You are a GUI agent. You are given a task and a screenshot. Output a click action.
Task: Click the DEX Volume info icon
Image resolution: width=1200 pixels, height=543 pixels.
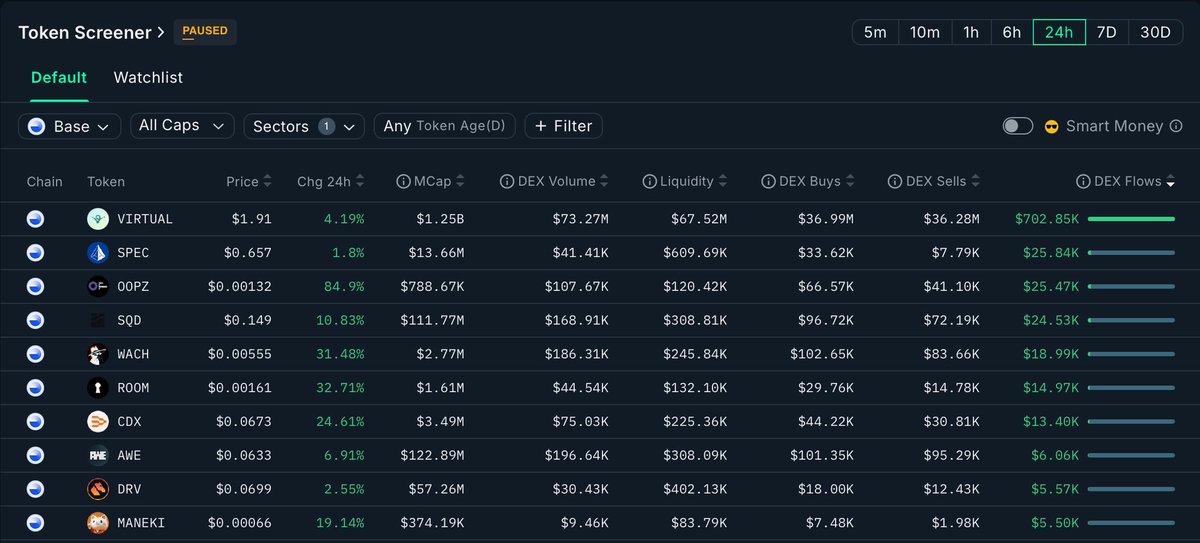pos(507,182)
